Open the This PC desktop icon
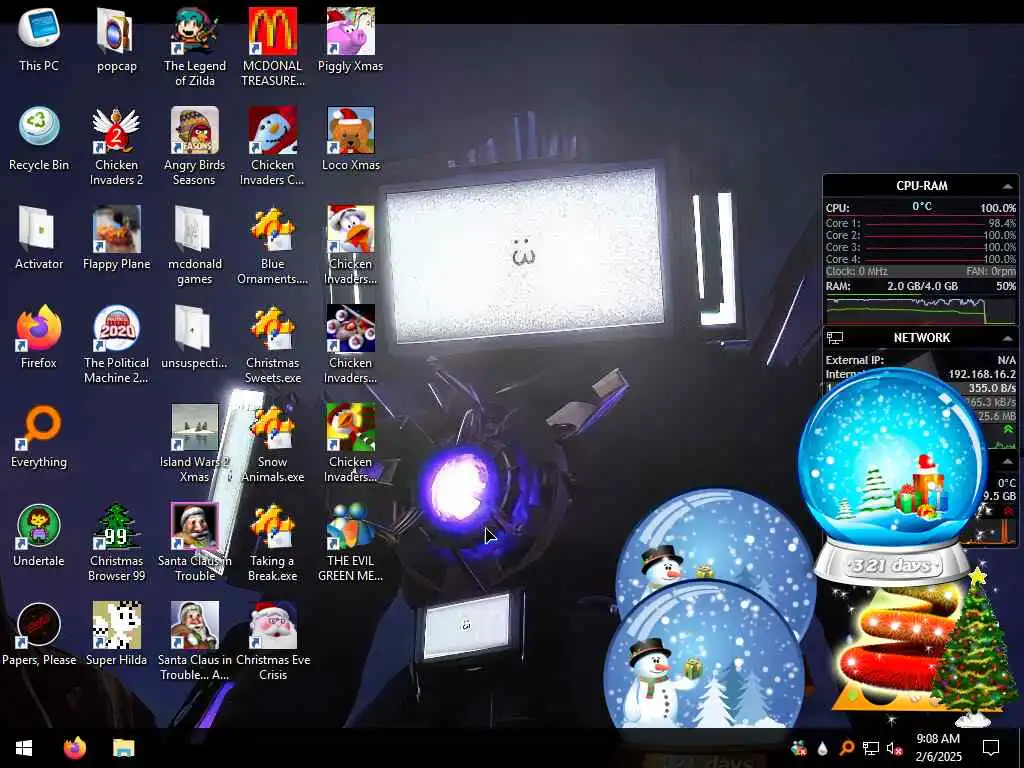 click(39, 40)
